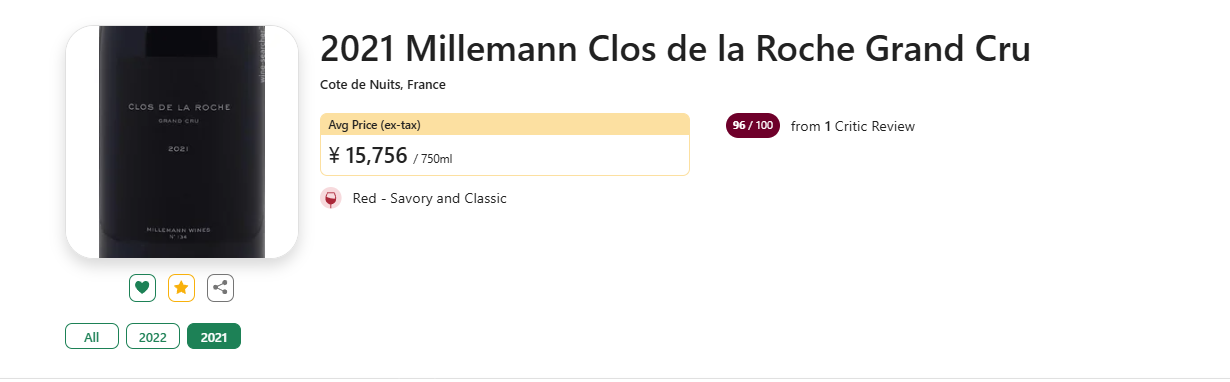Click the ¥ 15,756 price value

[x=368, y=156]
